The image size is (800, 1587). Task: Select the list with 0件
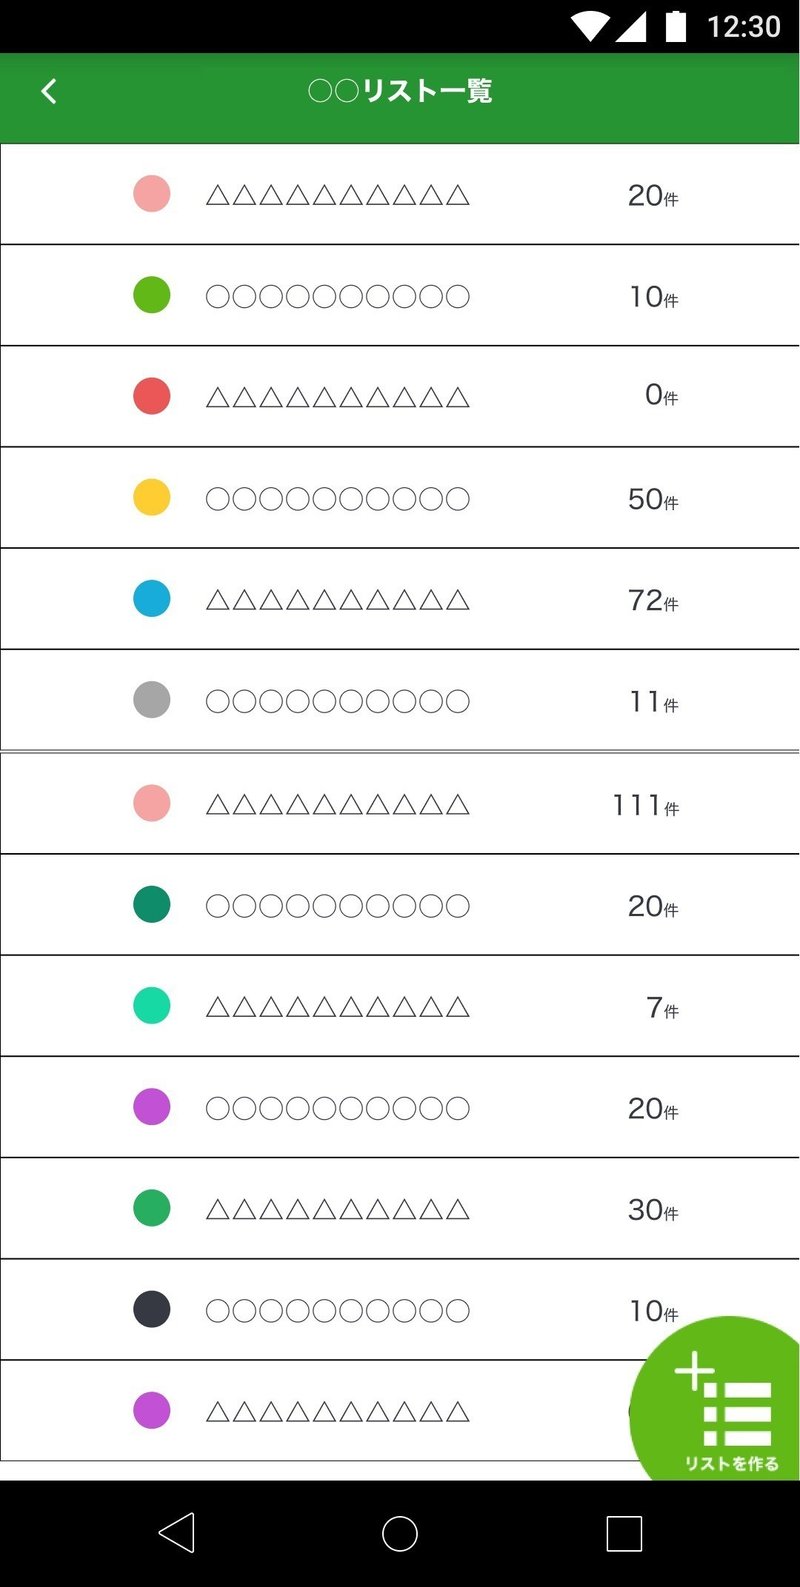[400, 396]
